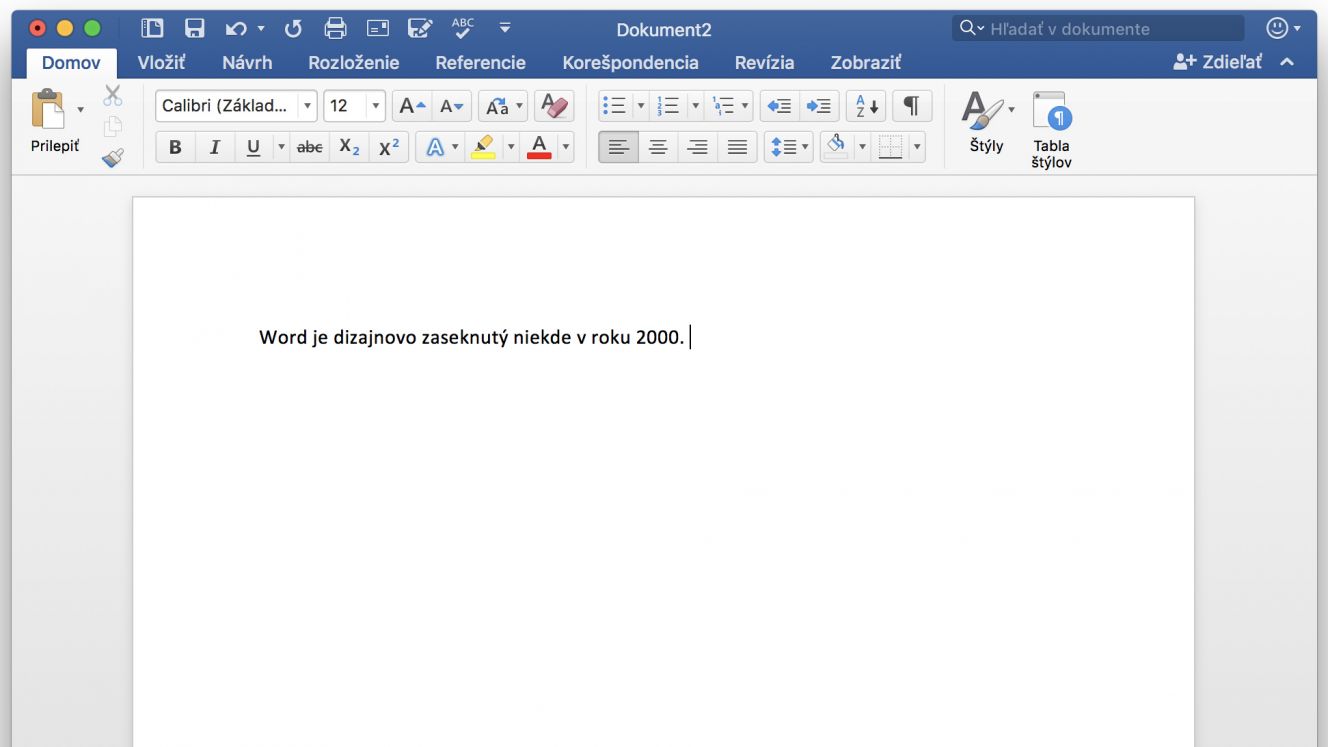1328x747 pixels.
Task: Click the paragraph shading paint bucket
Action: (x=836, y=147)
